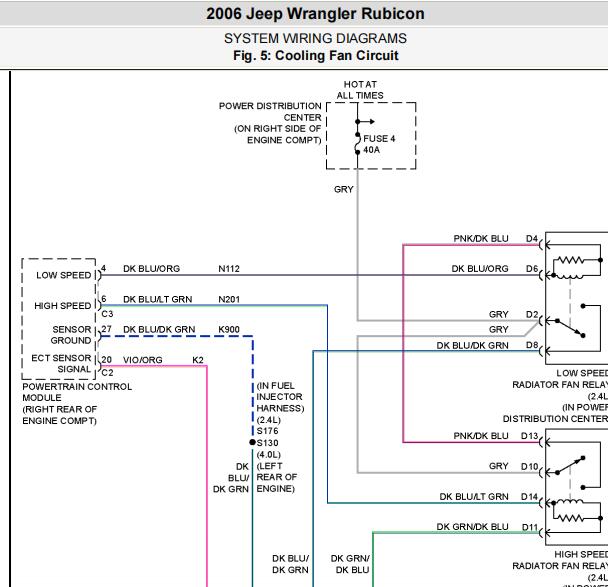608x587 pixels.
Task: Click the splice dot beside S130
Action: (252, 442)
